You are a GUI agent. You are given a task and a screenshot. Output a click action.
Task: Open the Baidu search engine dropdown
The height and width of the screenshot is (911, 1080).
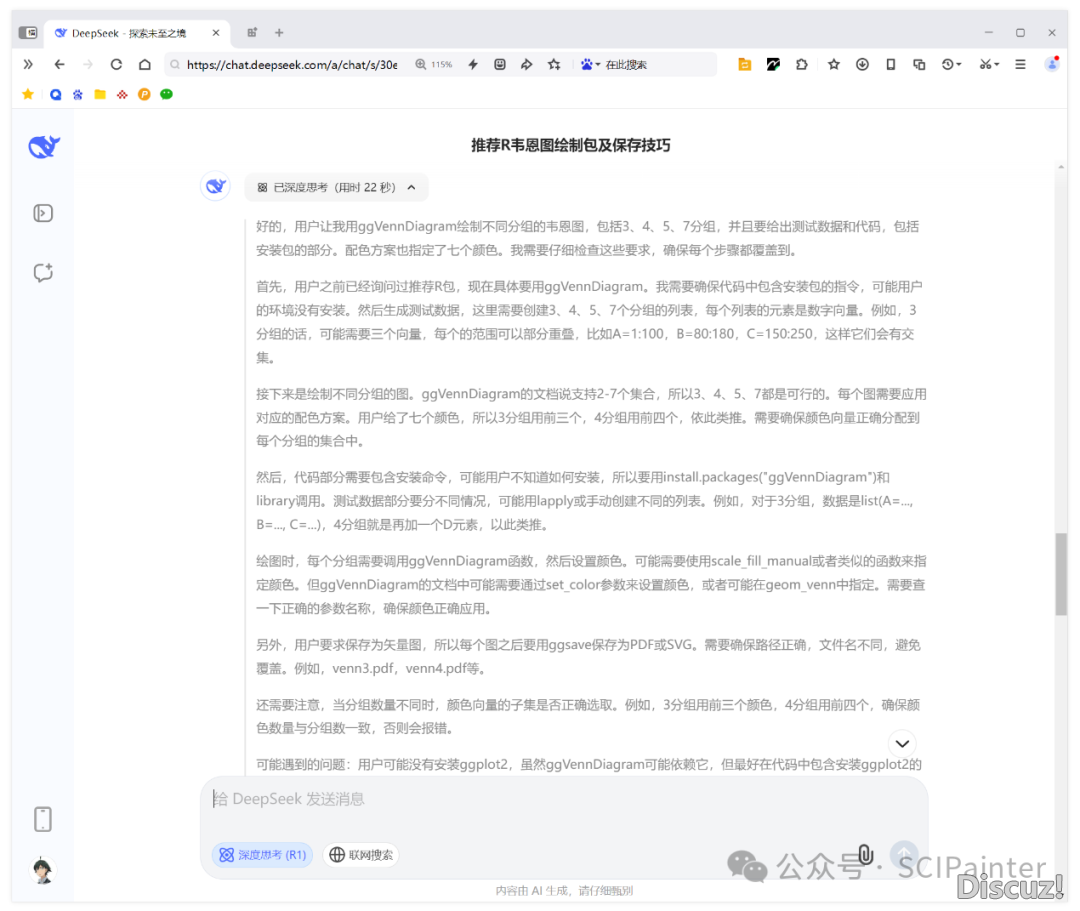pos(590,65)
